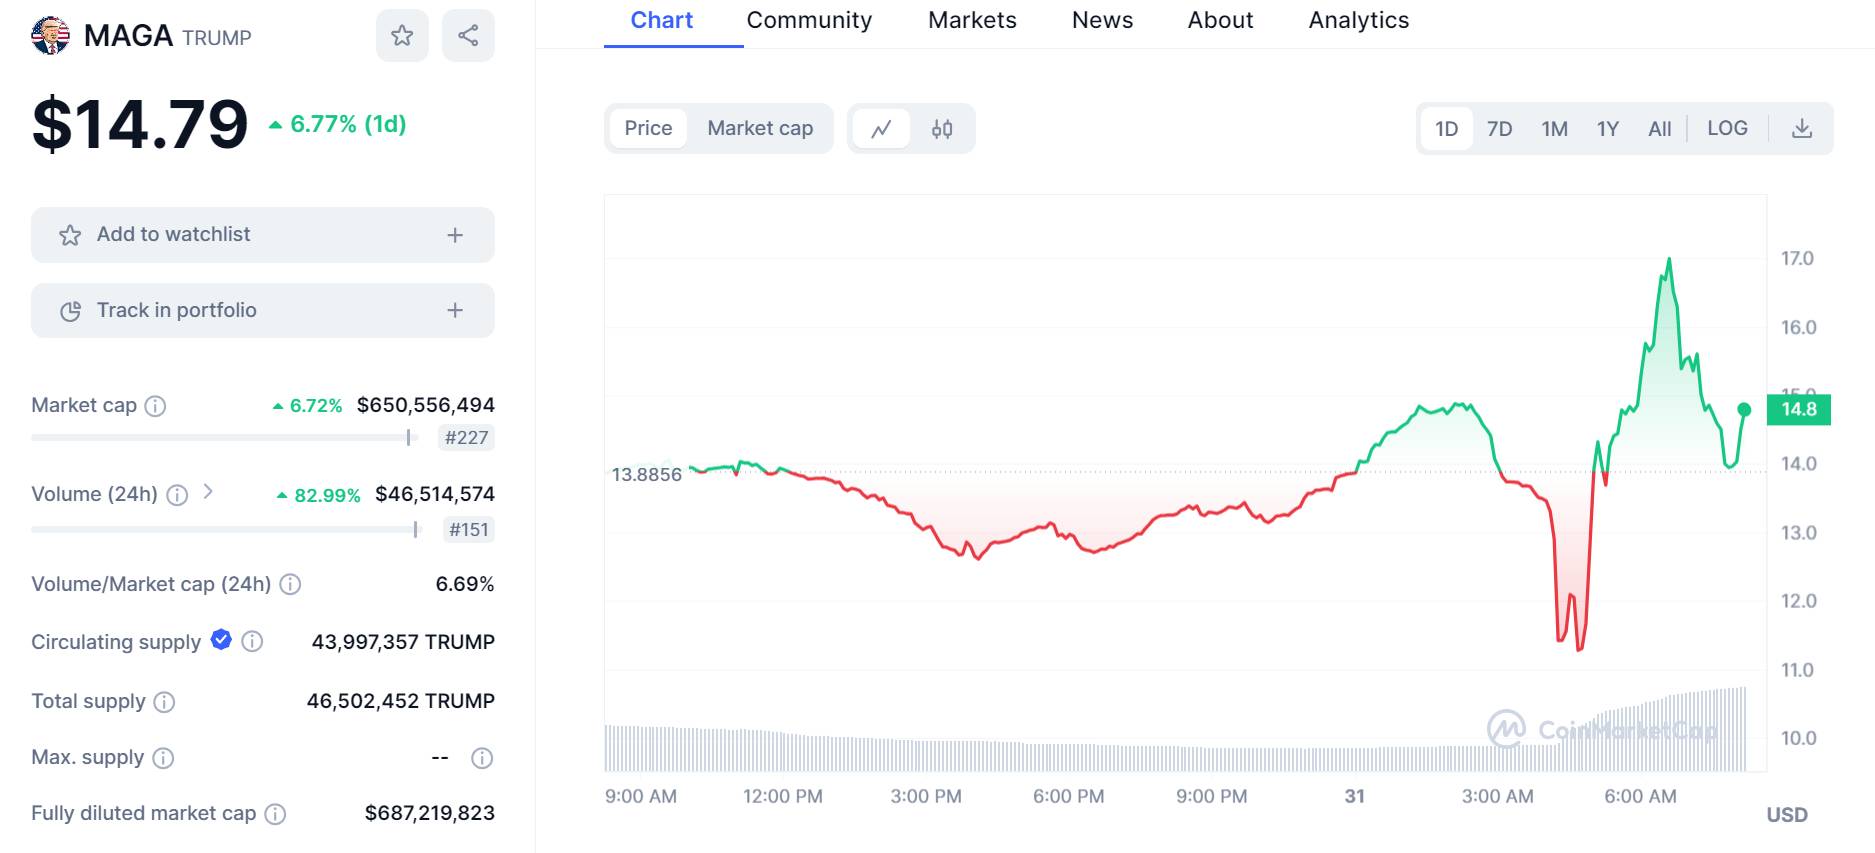Click the plus icon in Add to watchlist
This screenshot has width=1875, height=853.
[455, 235]
